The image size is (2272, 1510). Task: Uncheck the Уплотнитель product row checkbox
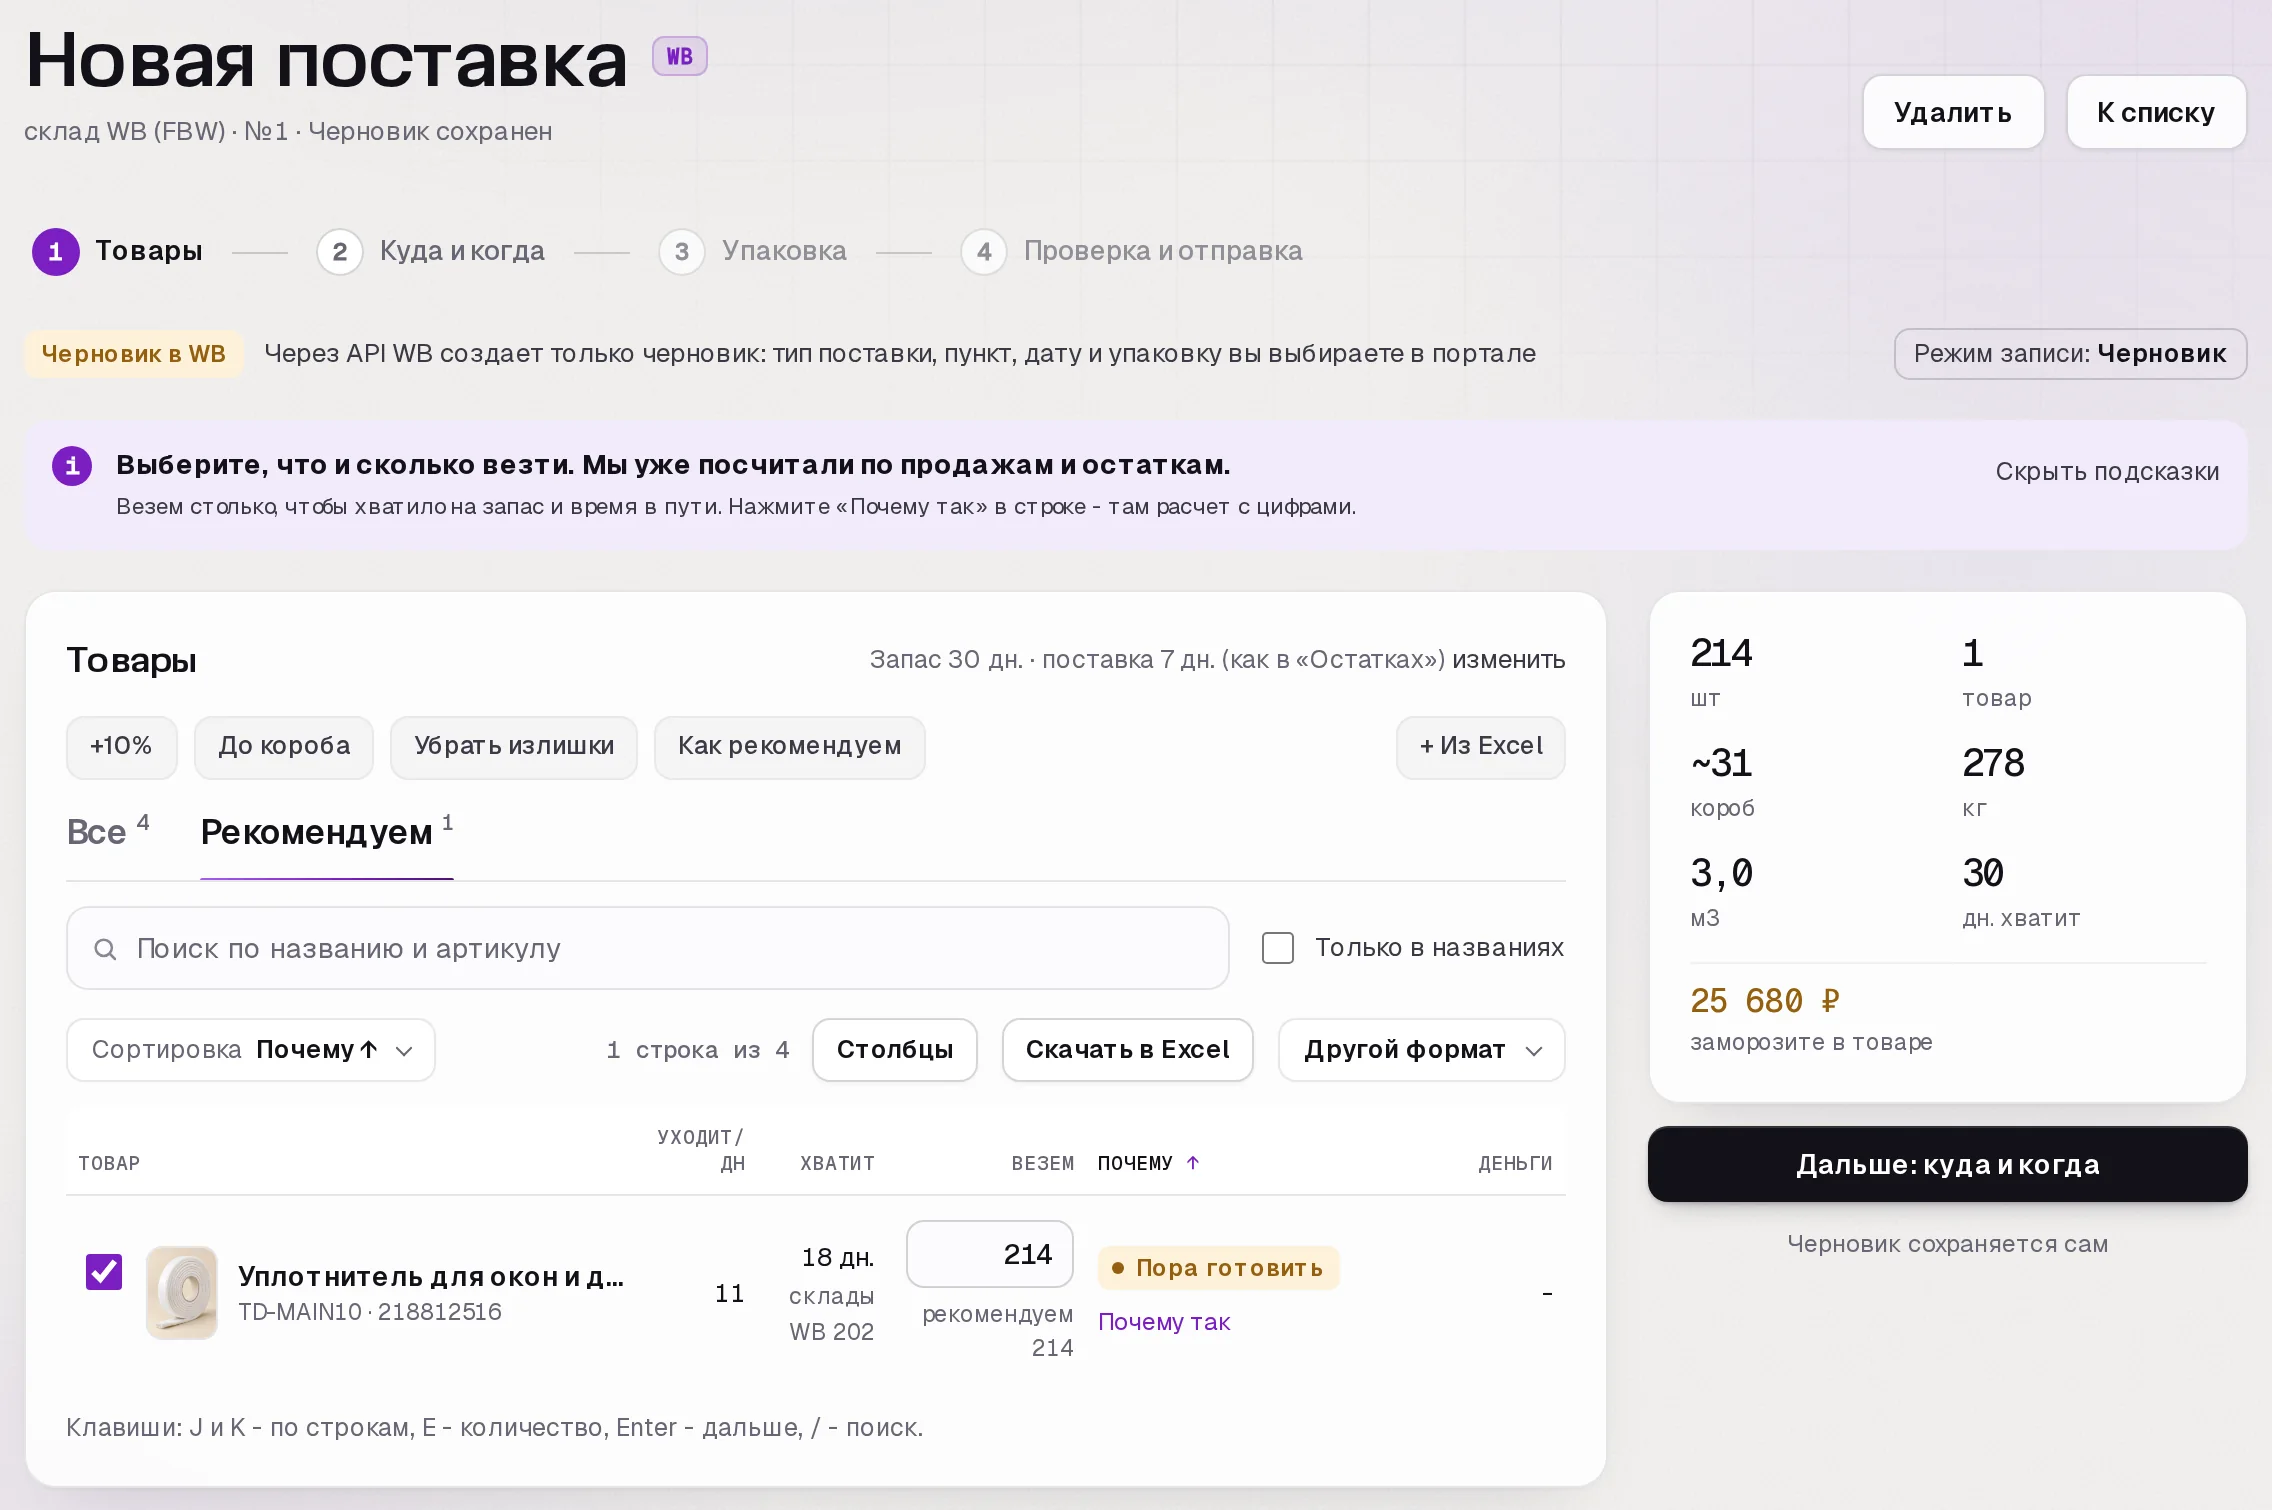tap(104, 1272)
